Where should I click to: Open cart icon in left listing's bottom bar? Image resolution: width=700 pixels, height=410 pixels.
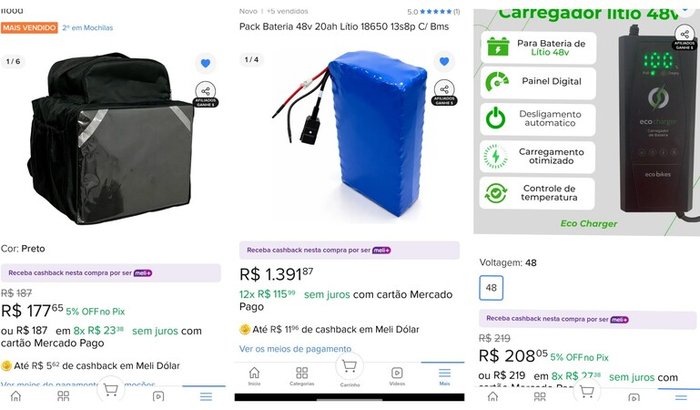(111, 390)
